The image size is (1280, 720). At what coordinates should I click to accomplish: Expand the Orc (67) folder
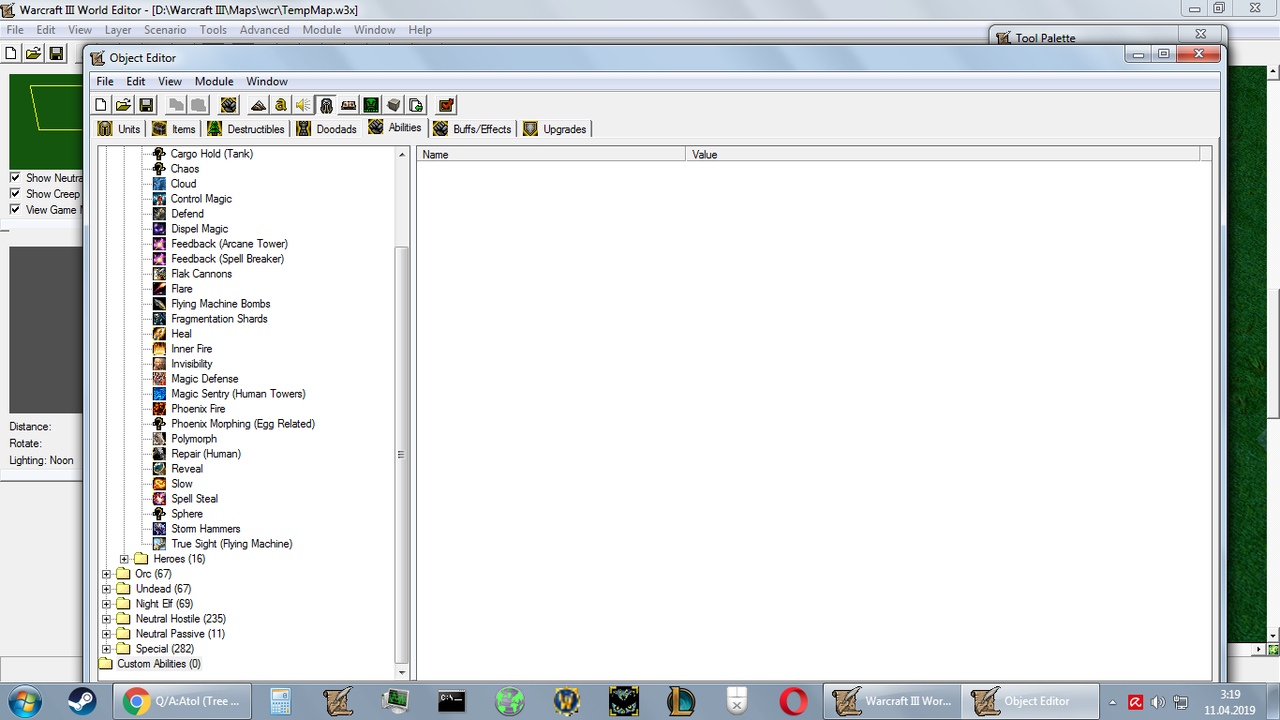tap(106, 574)
